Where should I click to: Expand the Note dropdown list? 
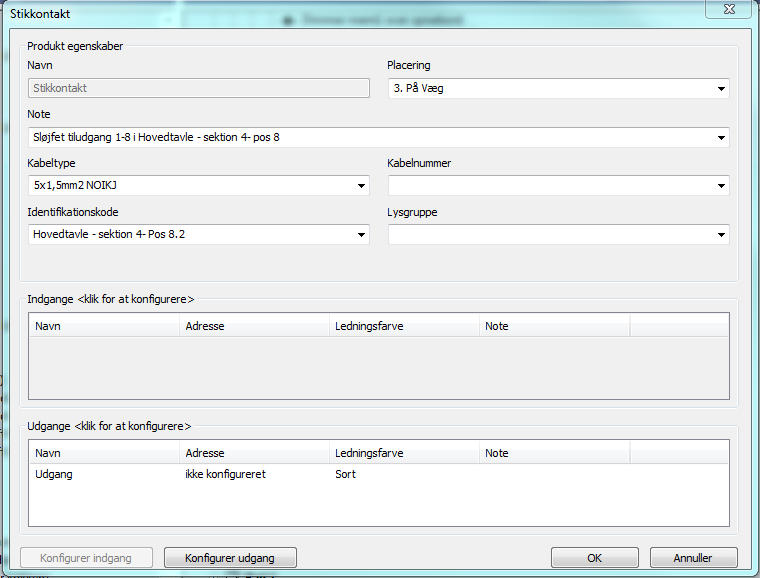click(721, 137)
